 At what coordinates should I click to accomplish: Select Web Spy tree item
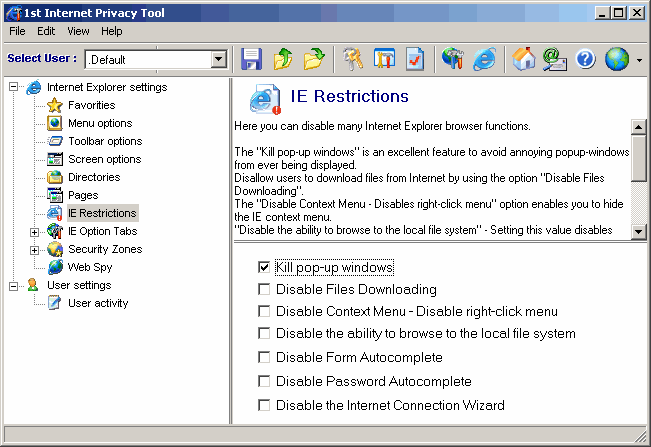(x=90, y=267)
